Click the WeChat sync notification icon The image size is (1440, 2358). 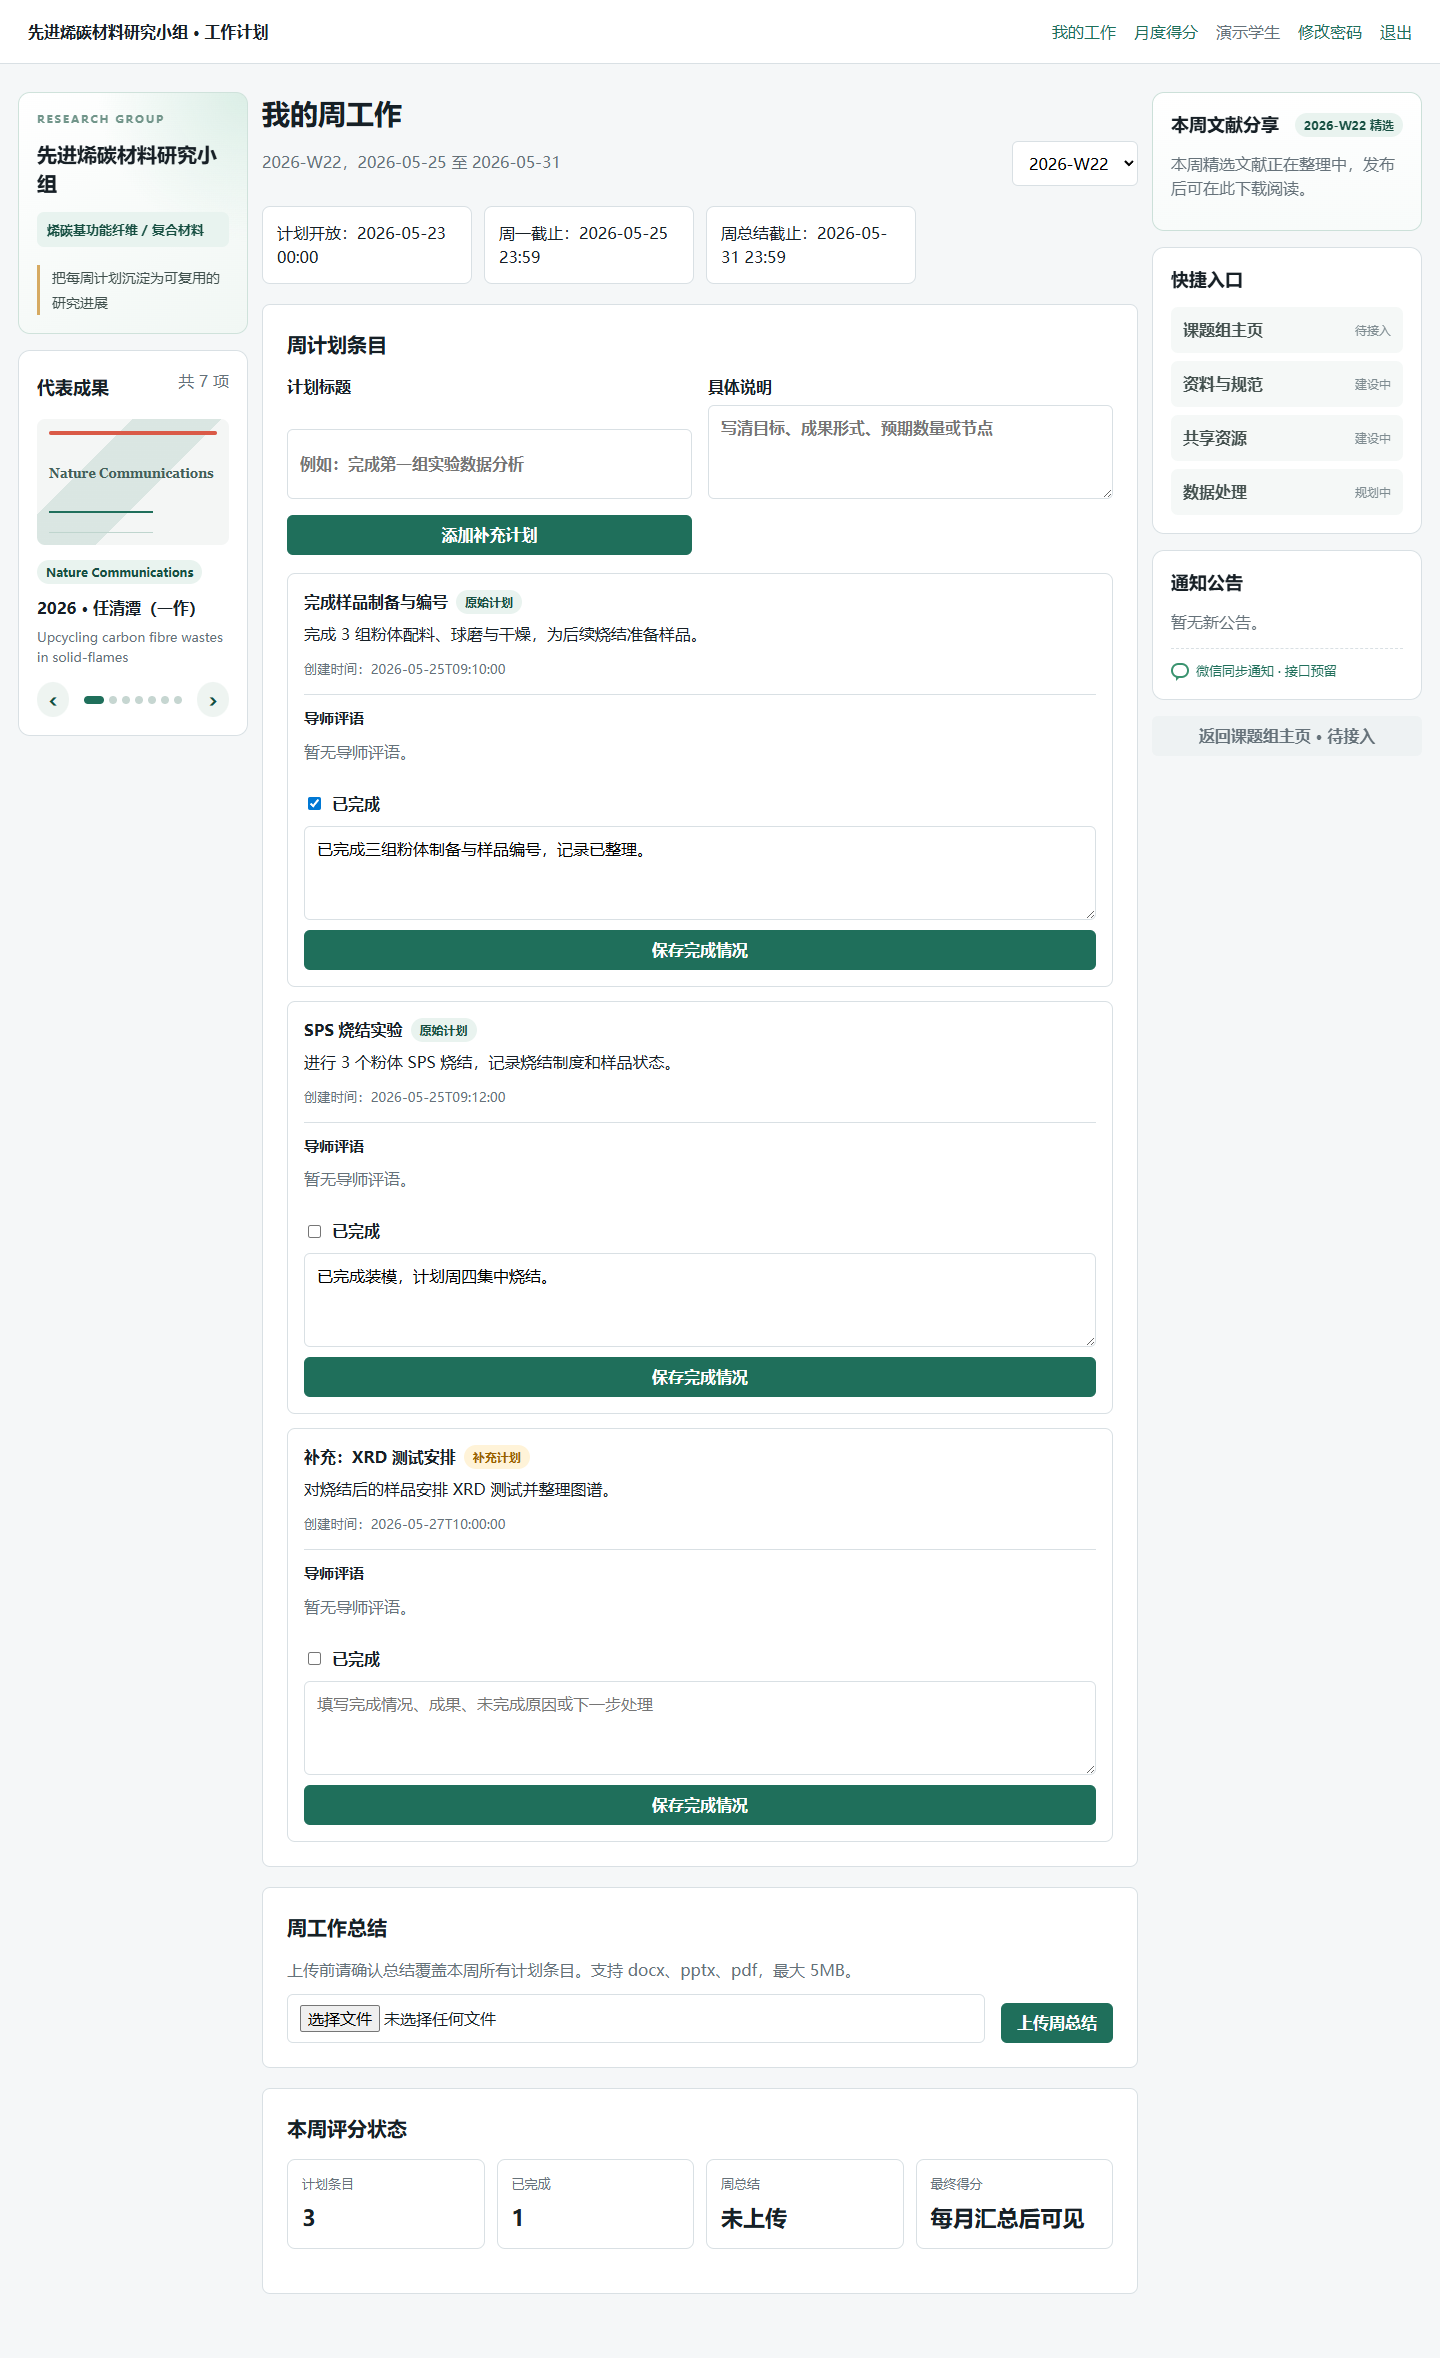[x=1180, y=671]
